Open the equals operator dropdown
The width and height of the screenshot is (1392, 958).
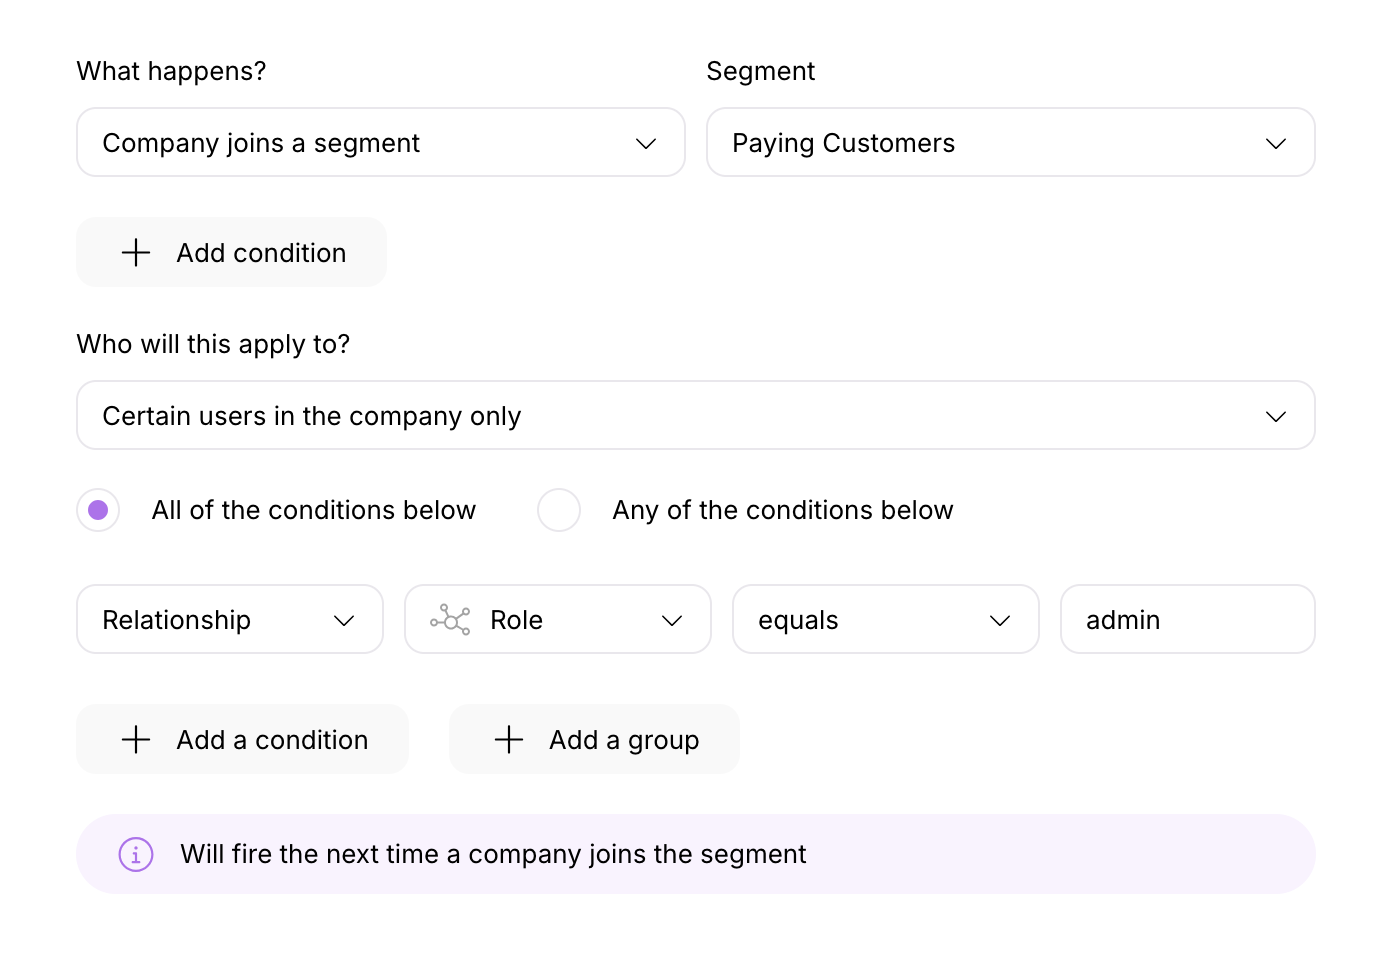pos(885,619)
